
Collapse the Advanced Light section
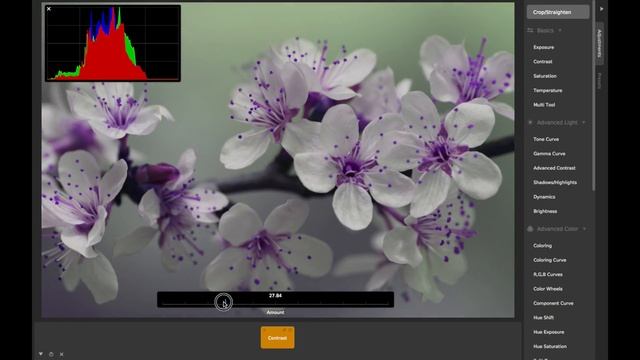(x=584, y=122)
